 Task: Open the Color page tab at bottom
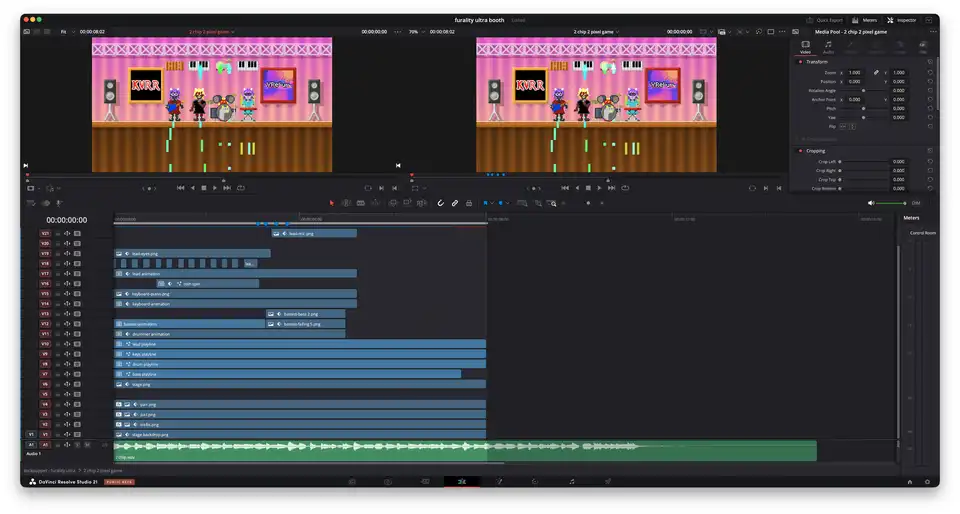535,482
